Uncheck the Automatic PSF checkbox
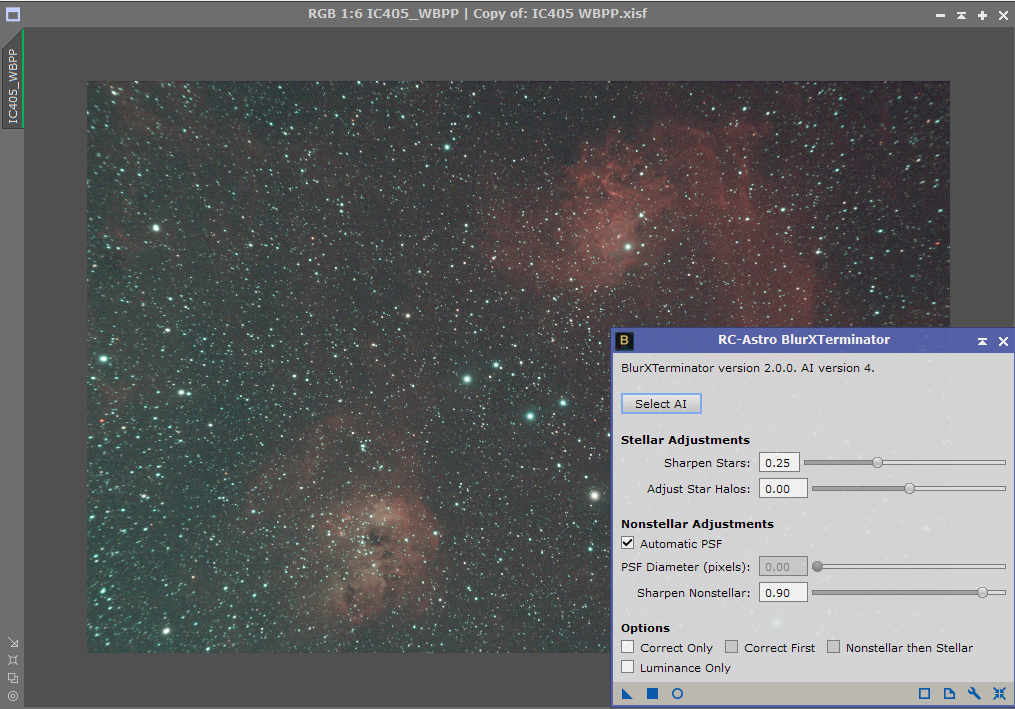This screenshot has height=709, width=1015. point(628,543)
